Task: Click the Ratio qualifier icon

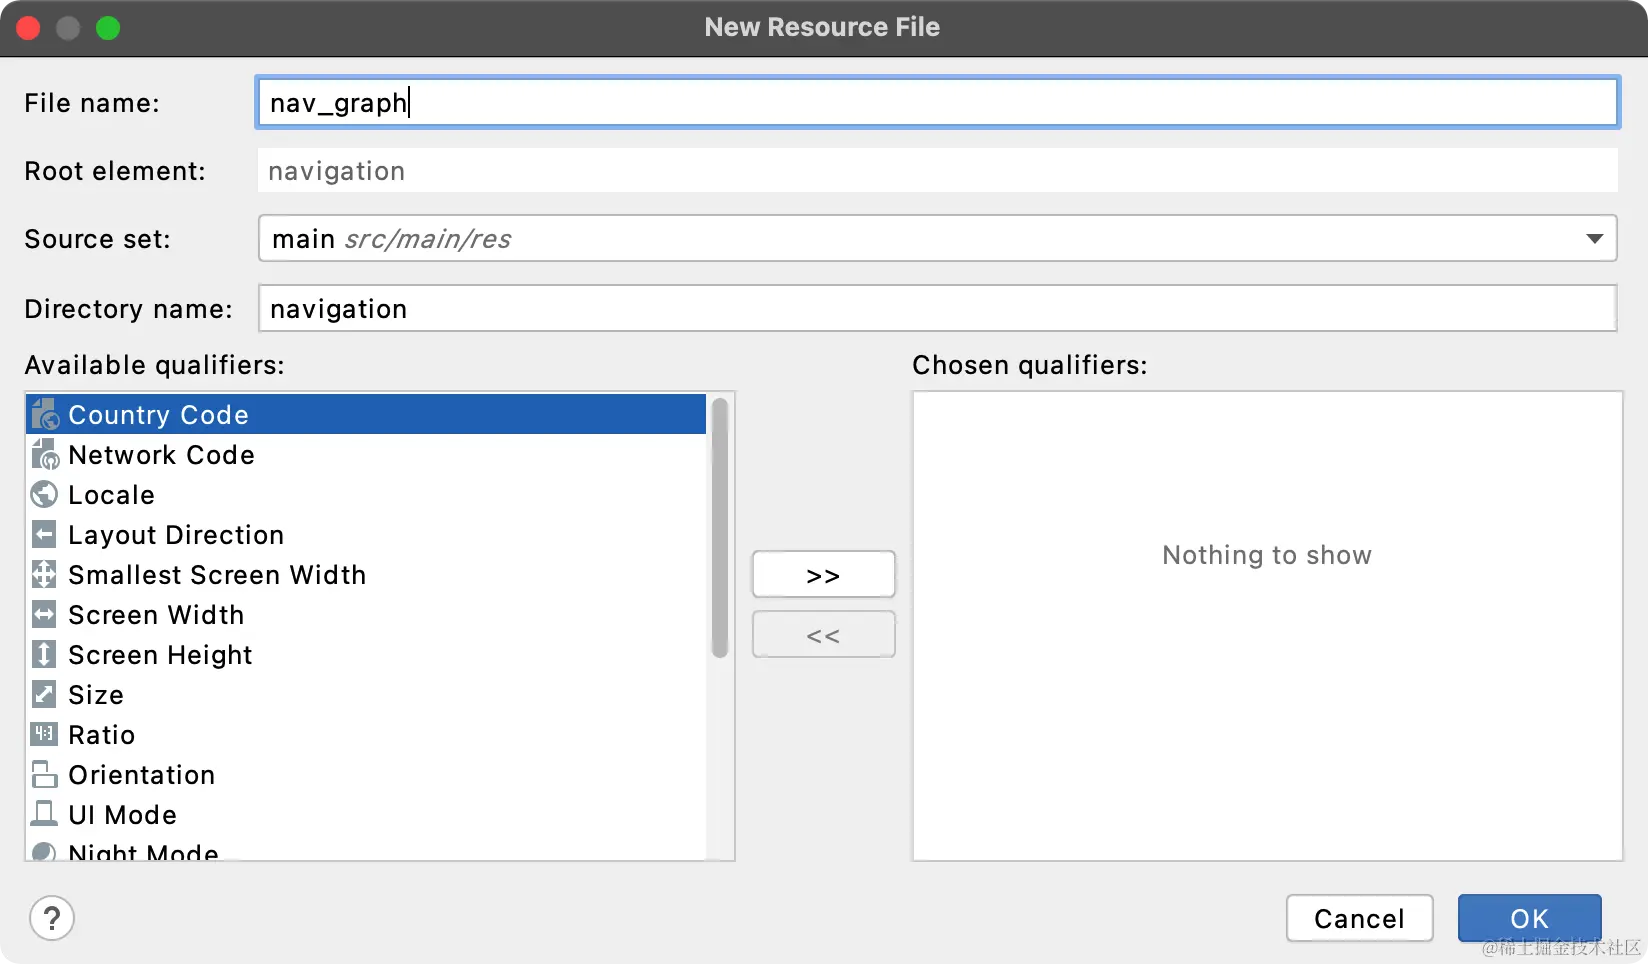Action: click(44, 734)
